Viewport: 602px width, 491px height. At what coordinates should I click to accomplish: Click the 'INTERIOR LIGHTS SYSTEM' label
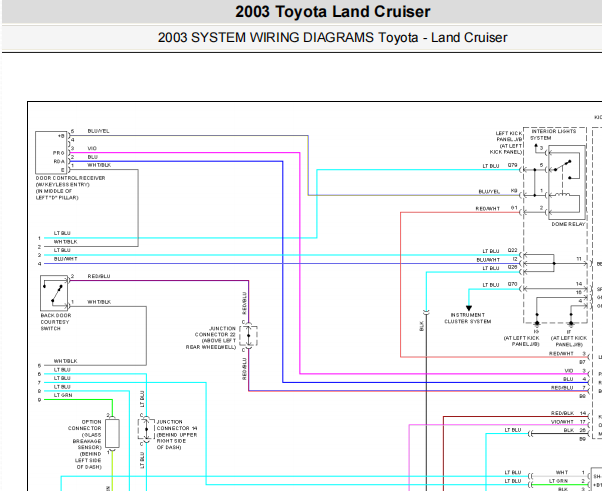pyautogui.click(x=553, y=134)
